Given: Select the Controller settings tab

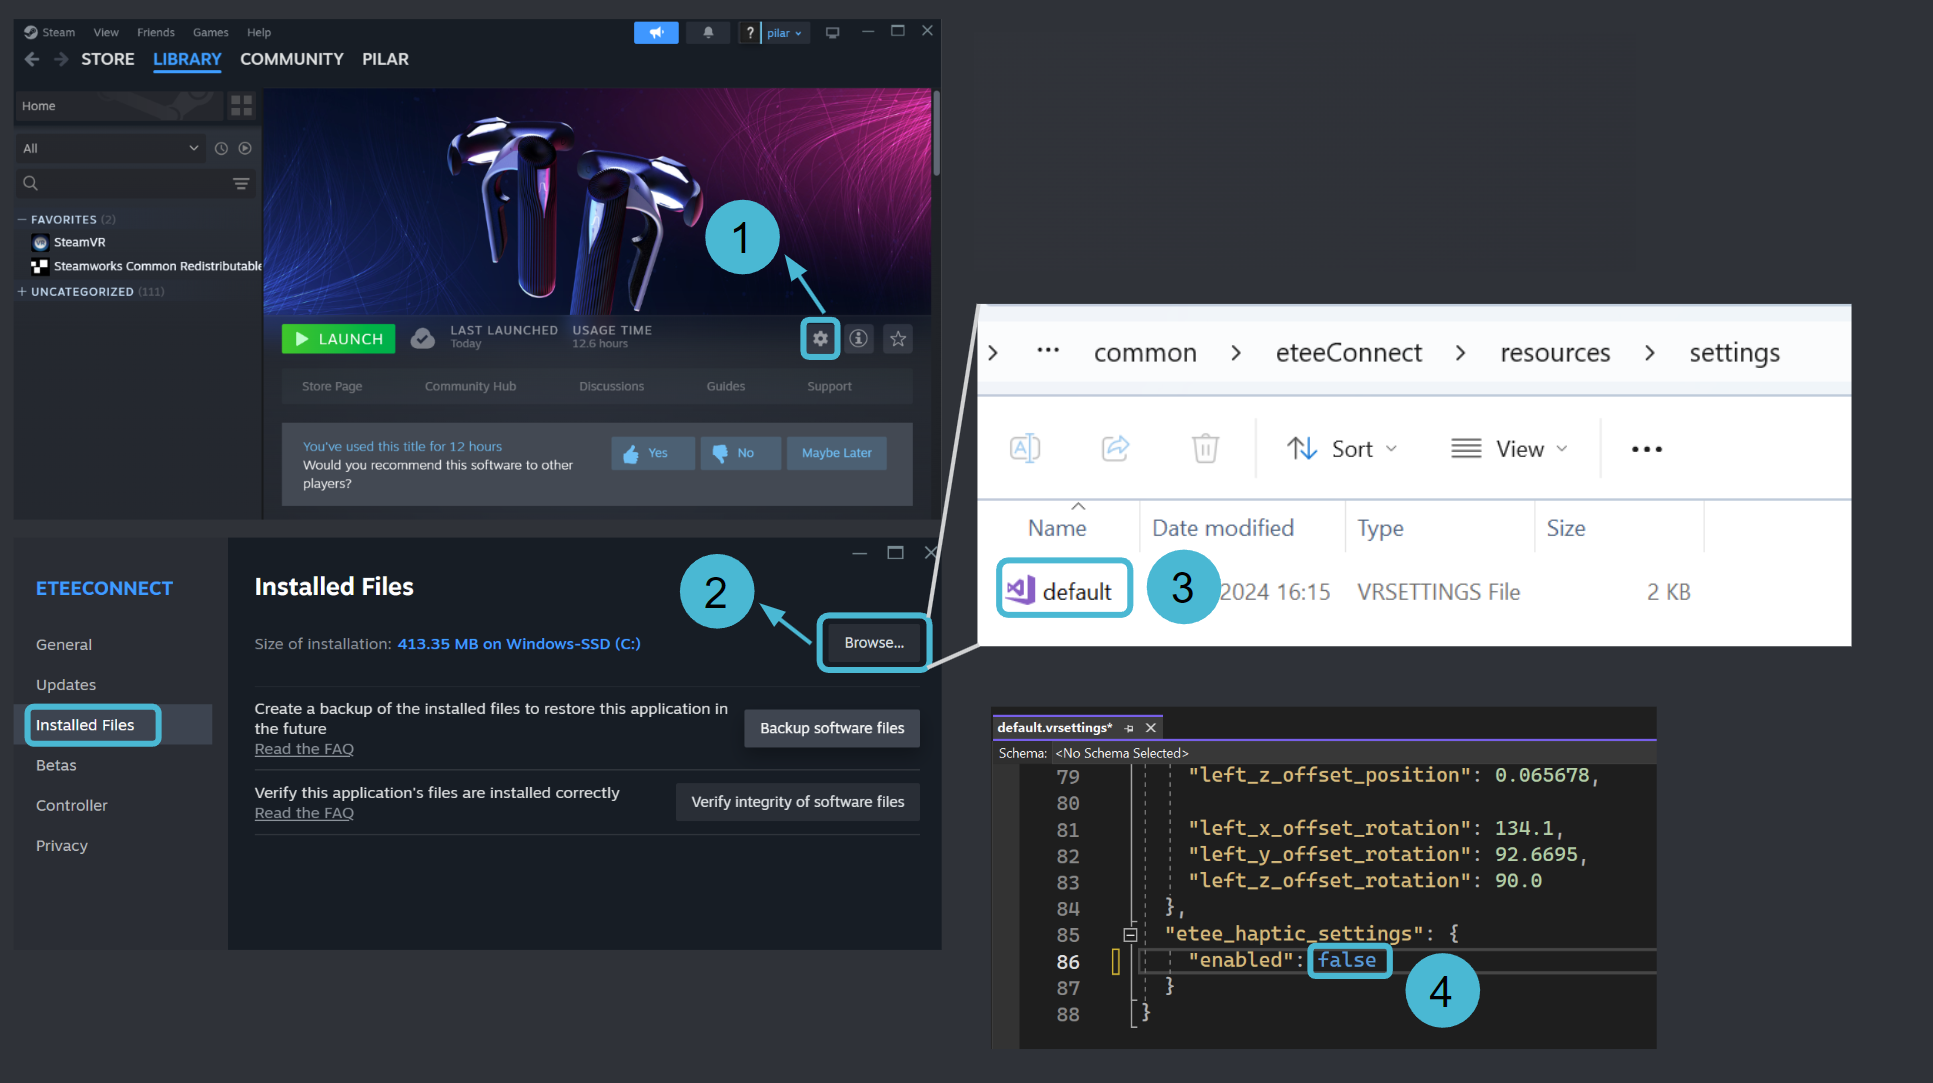Looking at the screenshot, I should click(x=72, y=805).
